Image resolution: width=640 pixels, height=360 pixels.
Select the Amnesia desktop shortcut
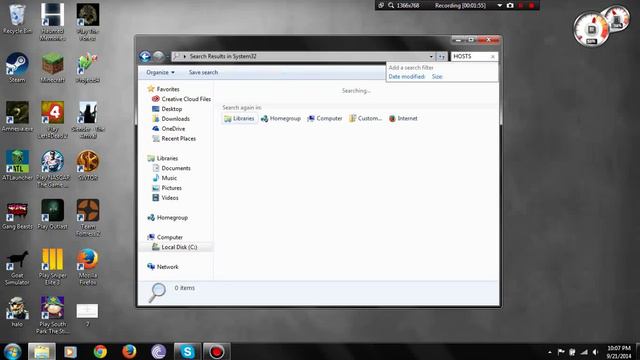pyautogui.click(x=17, y=117)
